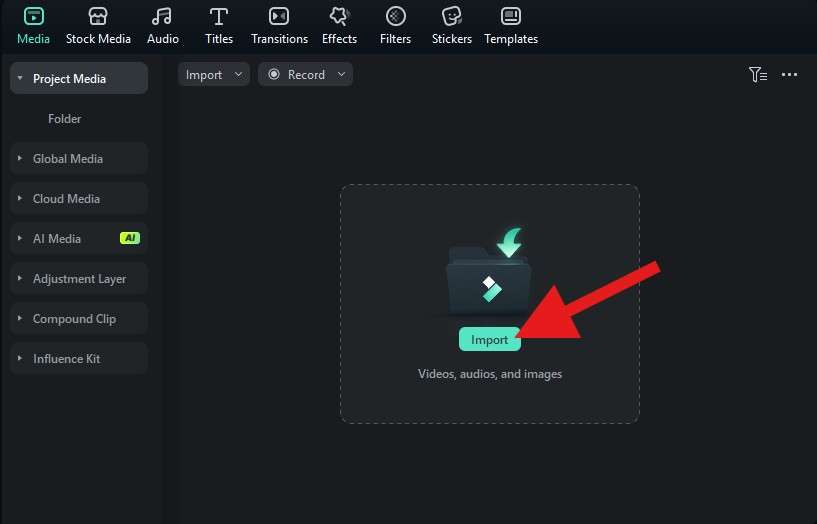Image resolution: width=817 pixels, height=524 pixels.
Task: Select the Titles T icon
Action: point(219,16)
